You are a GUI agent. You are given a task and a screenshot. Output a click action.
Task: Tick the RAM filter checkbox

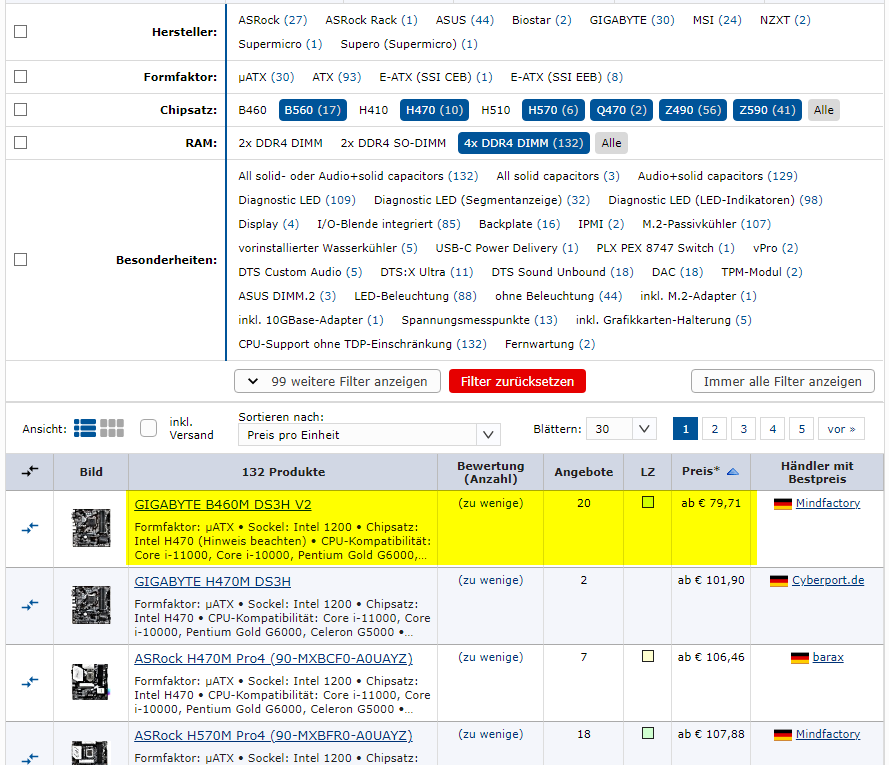20,142
